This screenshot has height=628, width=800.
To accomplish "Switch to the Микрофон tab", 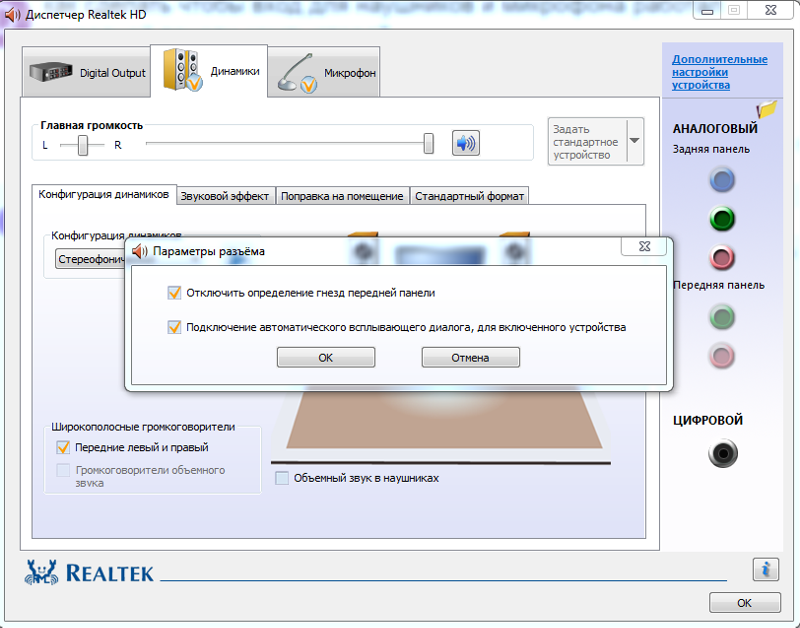I will coord(324,72).
